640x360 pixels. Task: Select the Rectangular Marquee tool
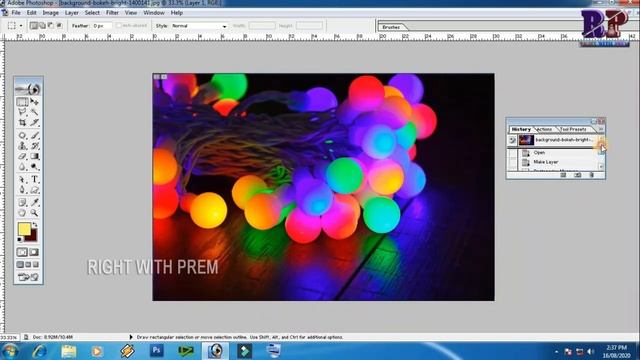pos(22,102)
